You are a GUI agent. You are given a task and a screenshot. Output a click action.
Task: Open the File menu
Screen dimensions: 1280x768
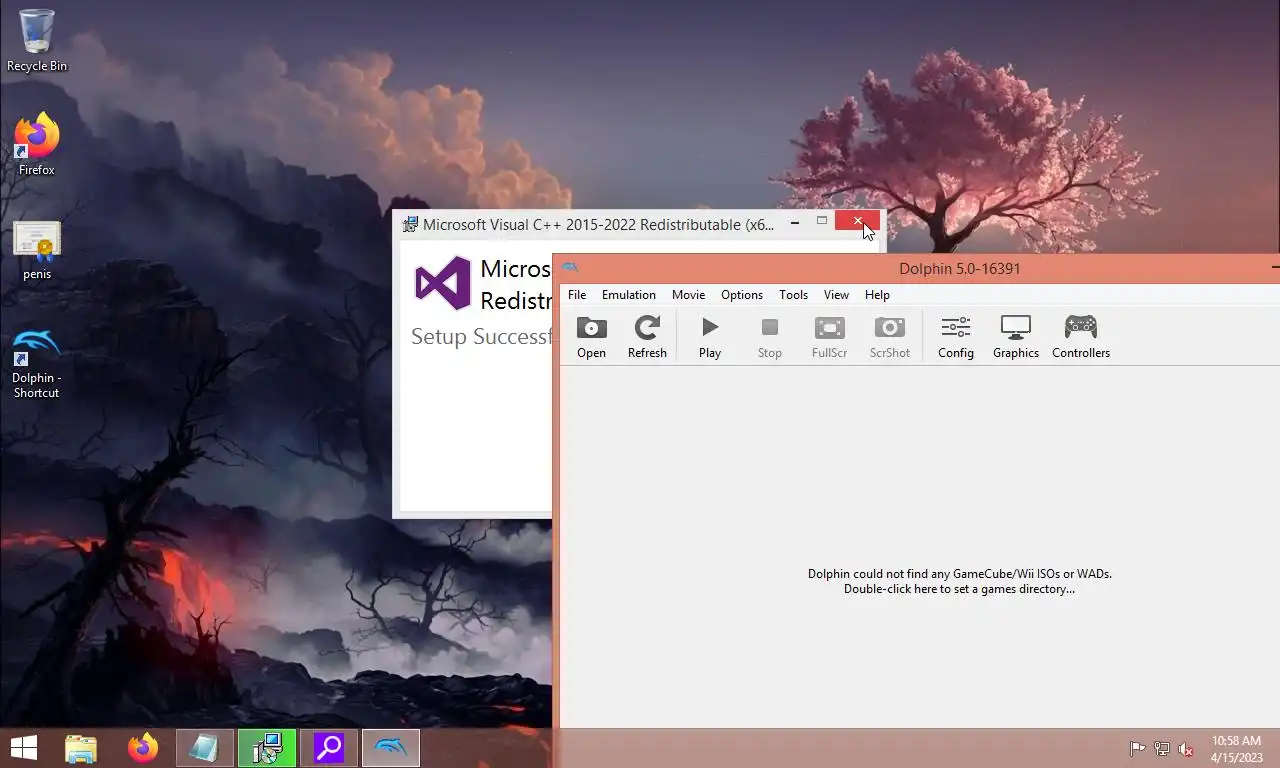point(577,295)
